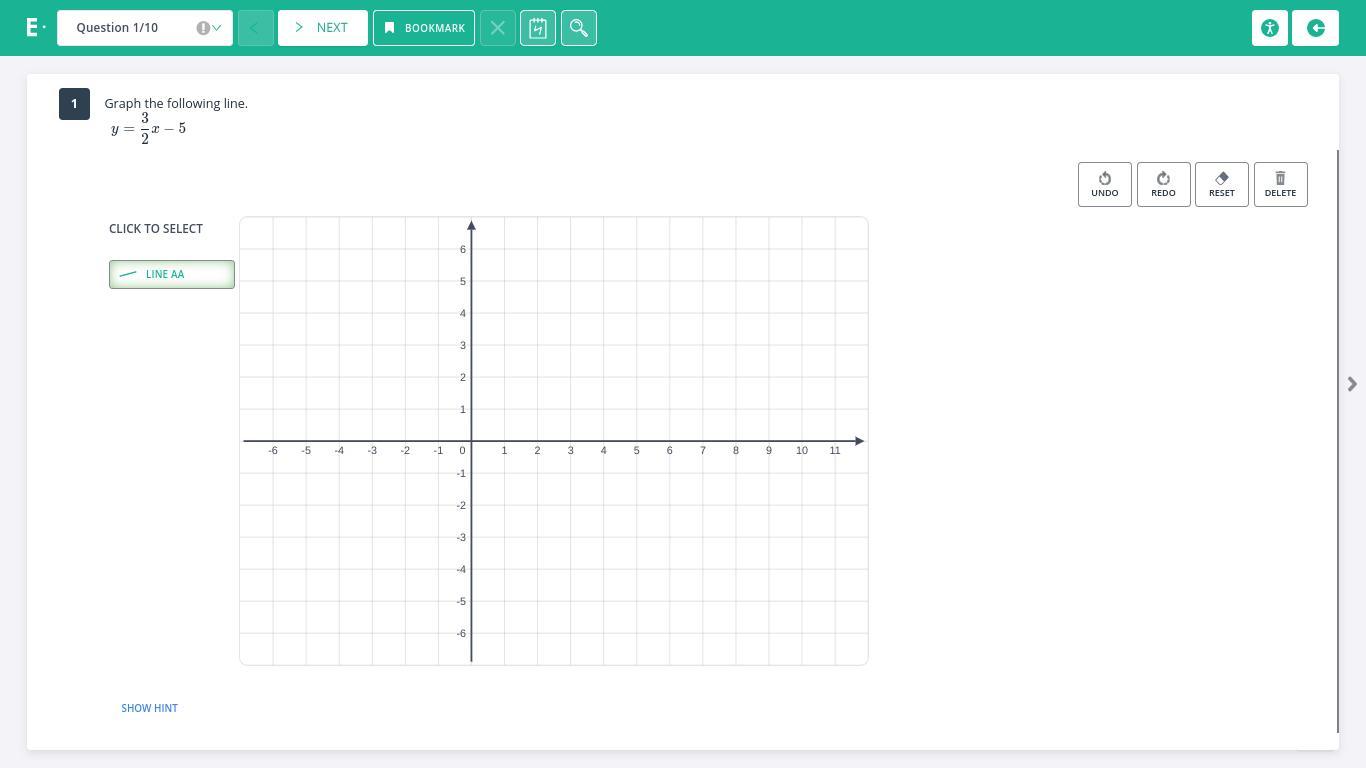The width and height of the screenshot is (1366, 768).
Task: Open the accessibility options icon
Action: point(1270,28)
